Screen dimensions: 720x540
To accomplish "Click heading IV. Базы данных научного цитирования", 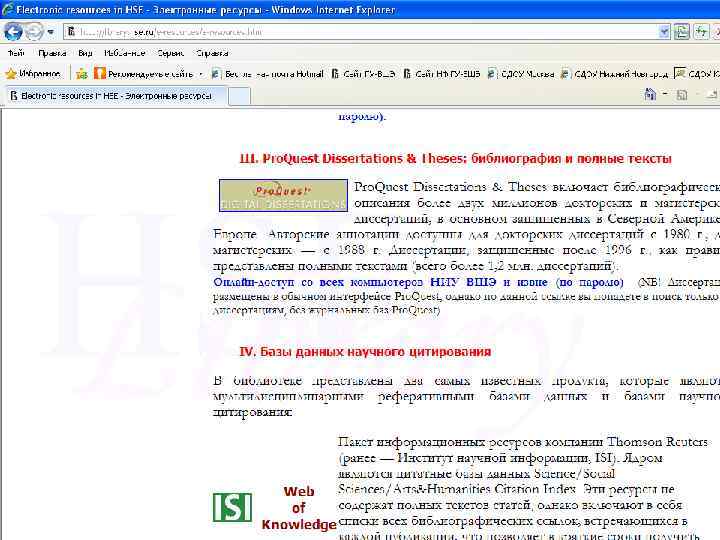I will pos(365,351).
